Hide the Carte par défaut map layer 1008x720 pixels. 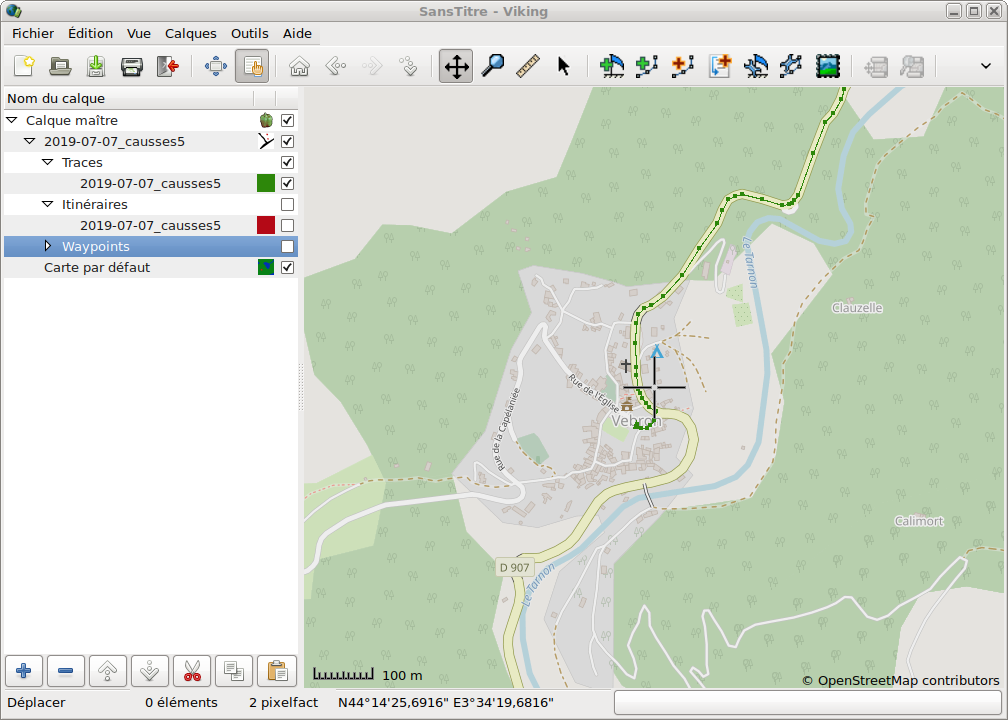pos(288,268)
